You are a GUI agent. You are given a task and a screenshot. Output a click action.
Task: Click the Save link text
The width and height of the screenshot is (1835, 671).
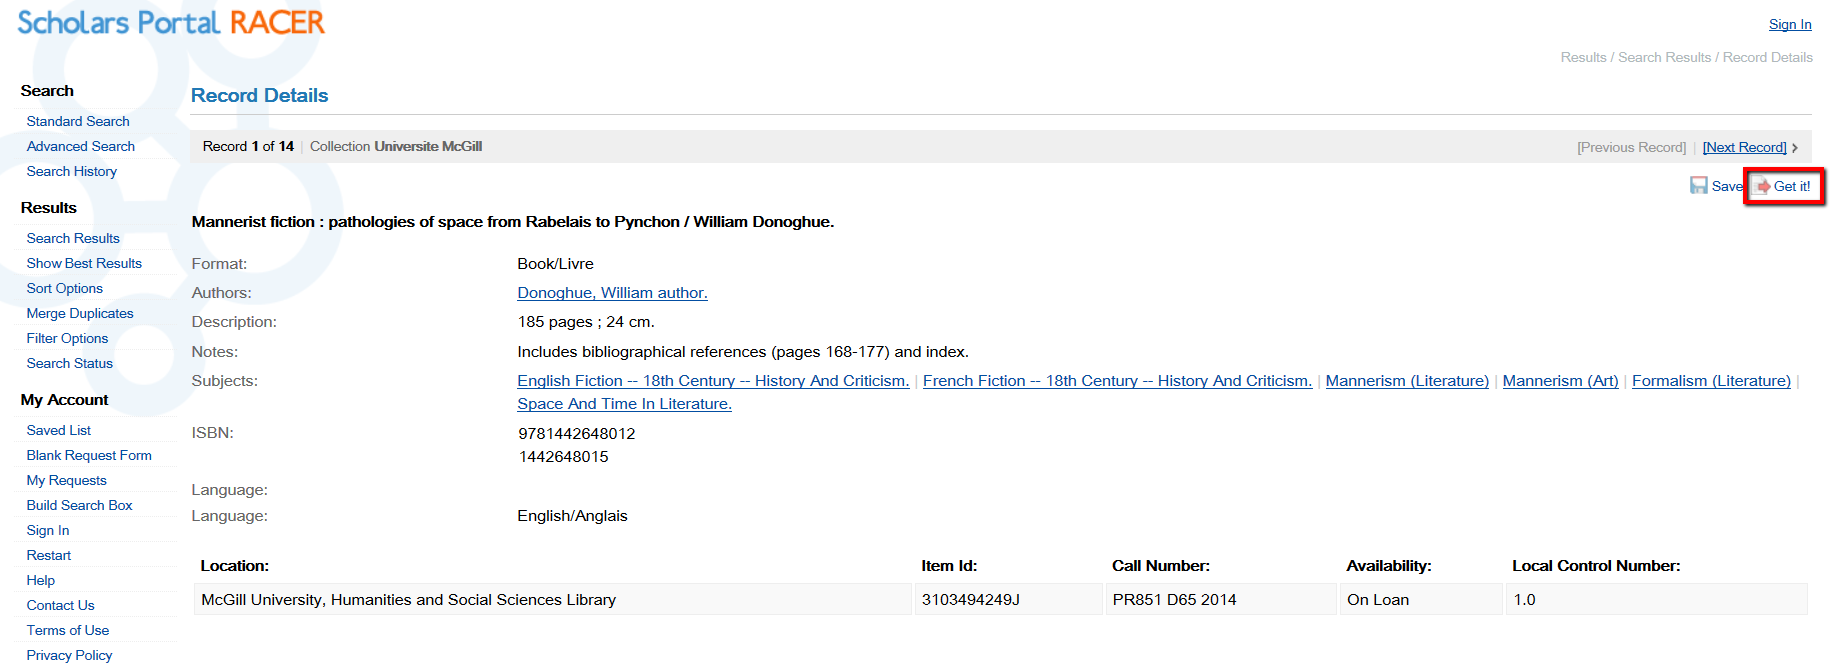(1727, 186)
